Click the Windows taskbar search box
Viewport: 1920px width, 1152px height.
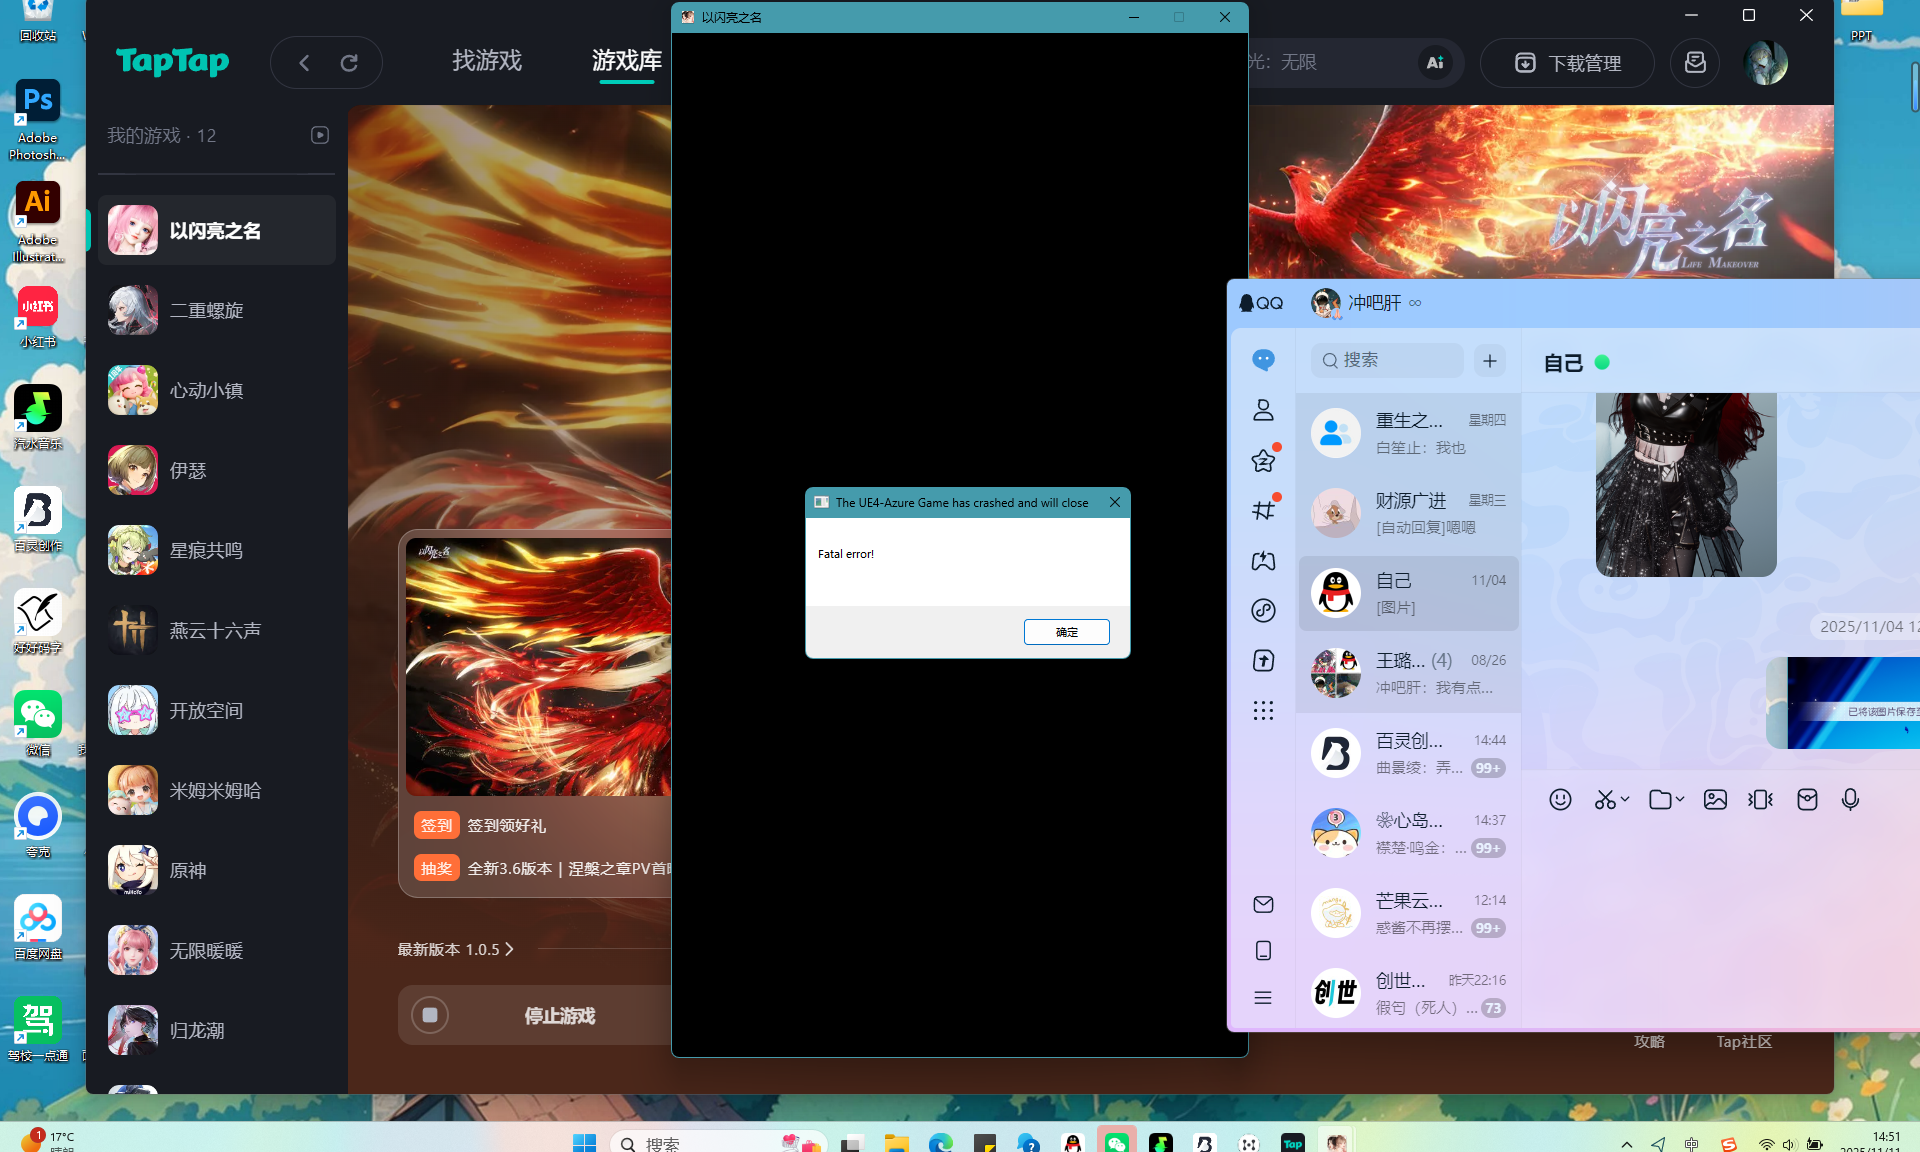(x=718, y=1143)
